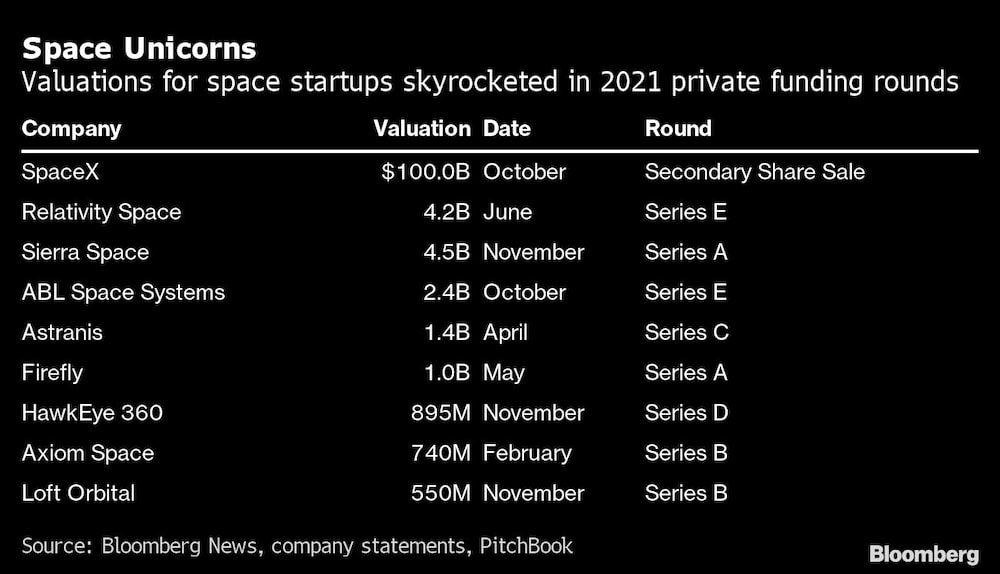Select the Valuation column header
The width and height of the screenshot is (1000, 574).
pyautogui.click(x=421, y=128)
